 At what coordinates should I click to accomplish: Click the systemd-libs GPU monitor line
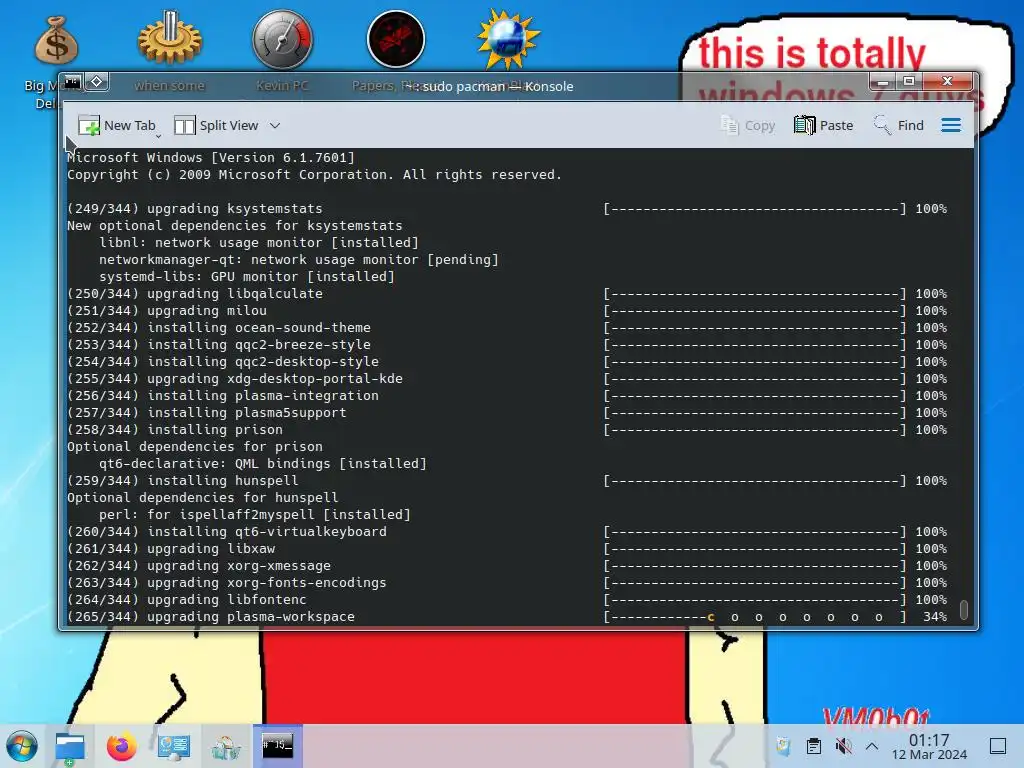coord(247,276)
